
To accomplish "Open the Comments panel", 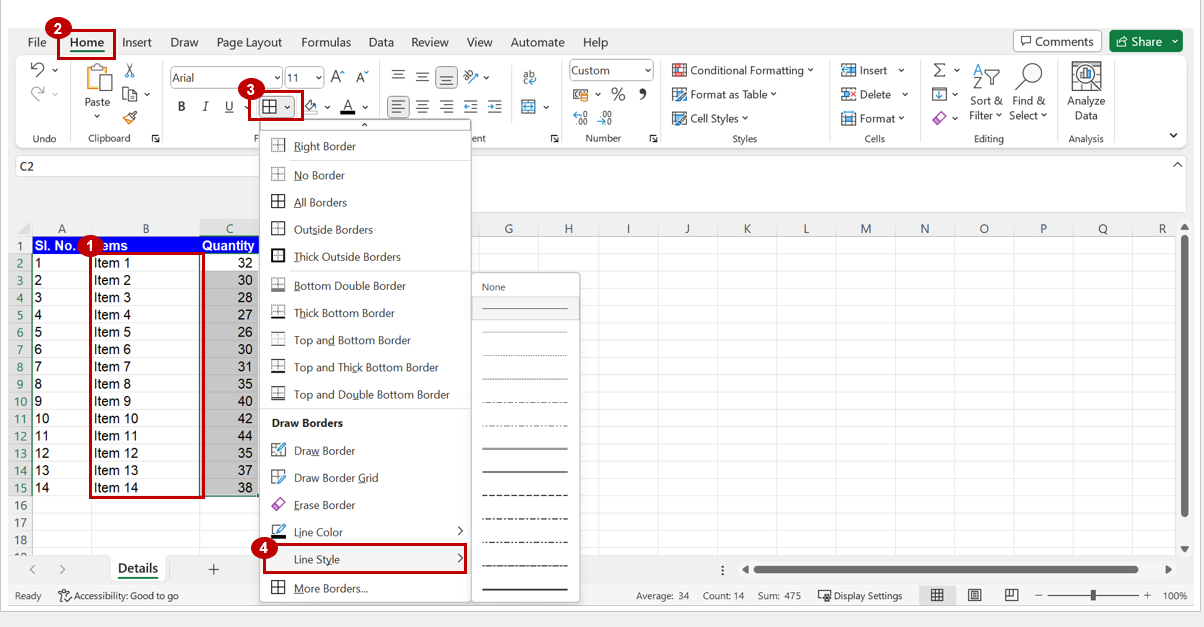I will pos(1057,40).
